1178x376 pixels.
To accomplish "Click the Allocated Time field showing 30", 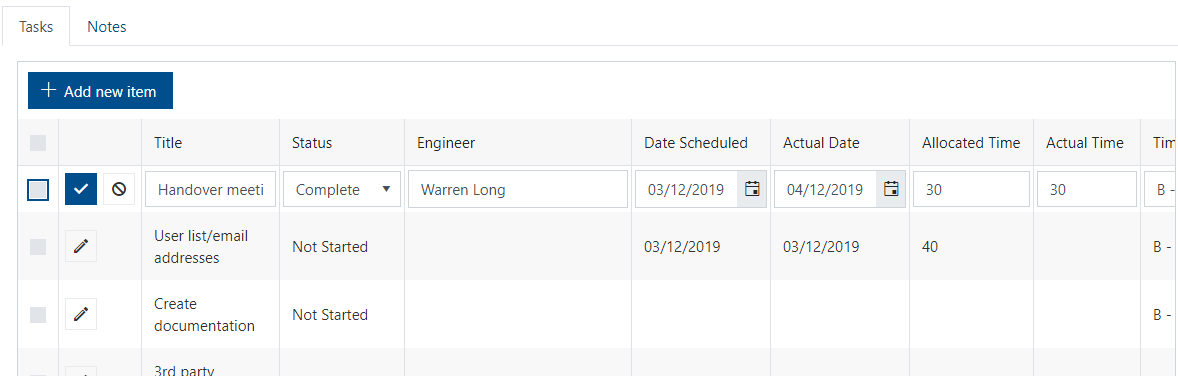I will 971,190.
